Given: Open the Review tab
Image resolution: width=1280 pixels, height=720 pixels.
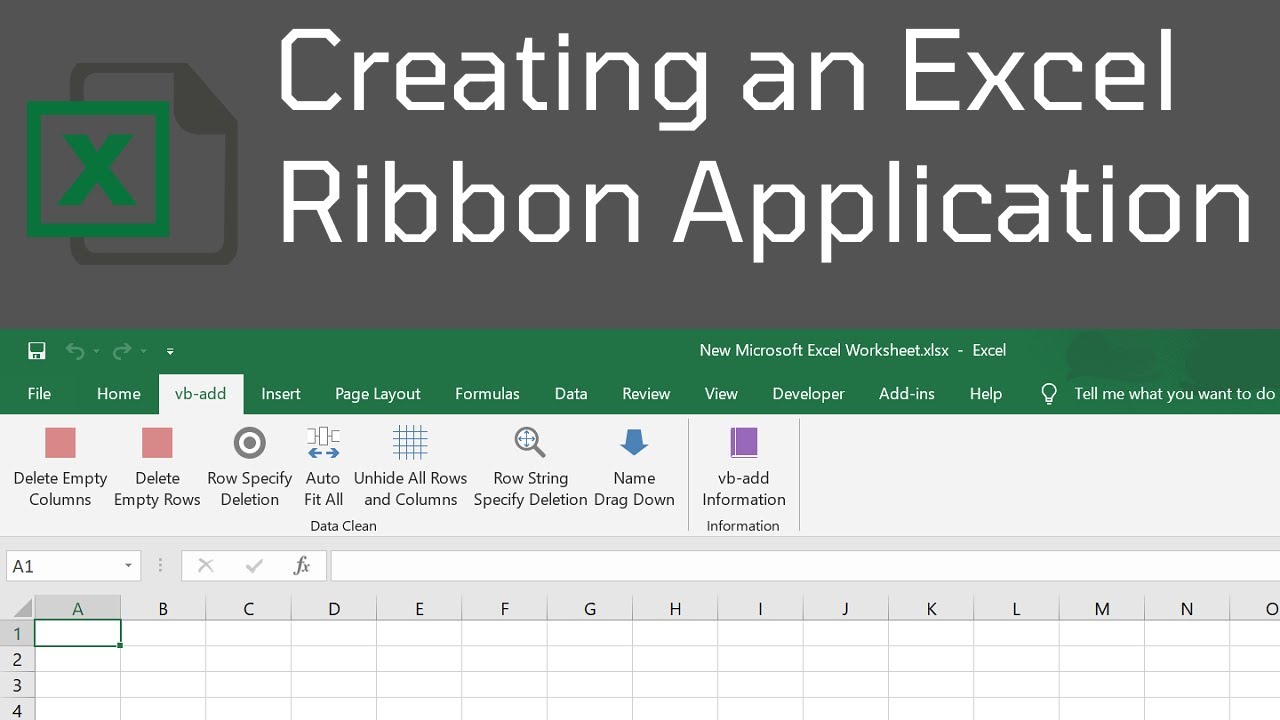Looking at the screenshot, I should pos(646,394).
